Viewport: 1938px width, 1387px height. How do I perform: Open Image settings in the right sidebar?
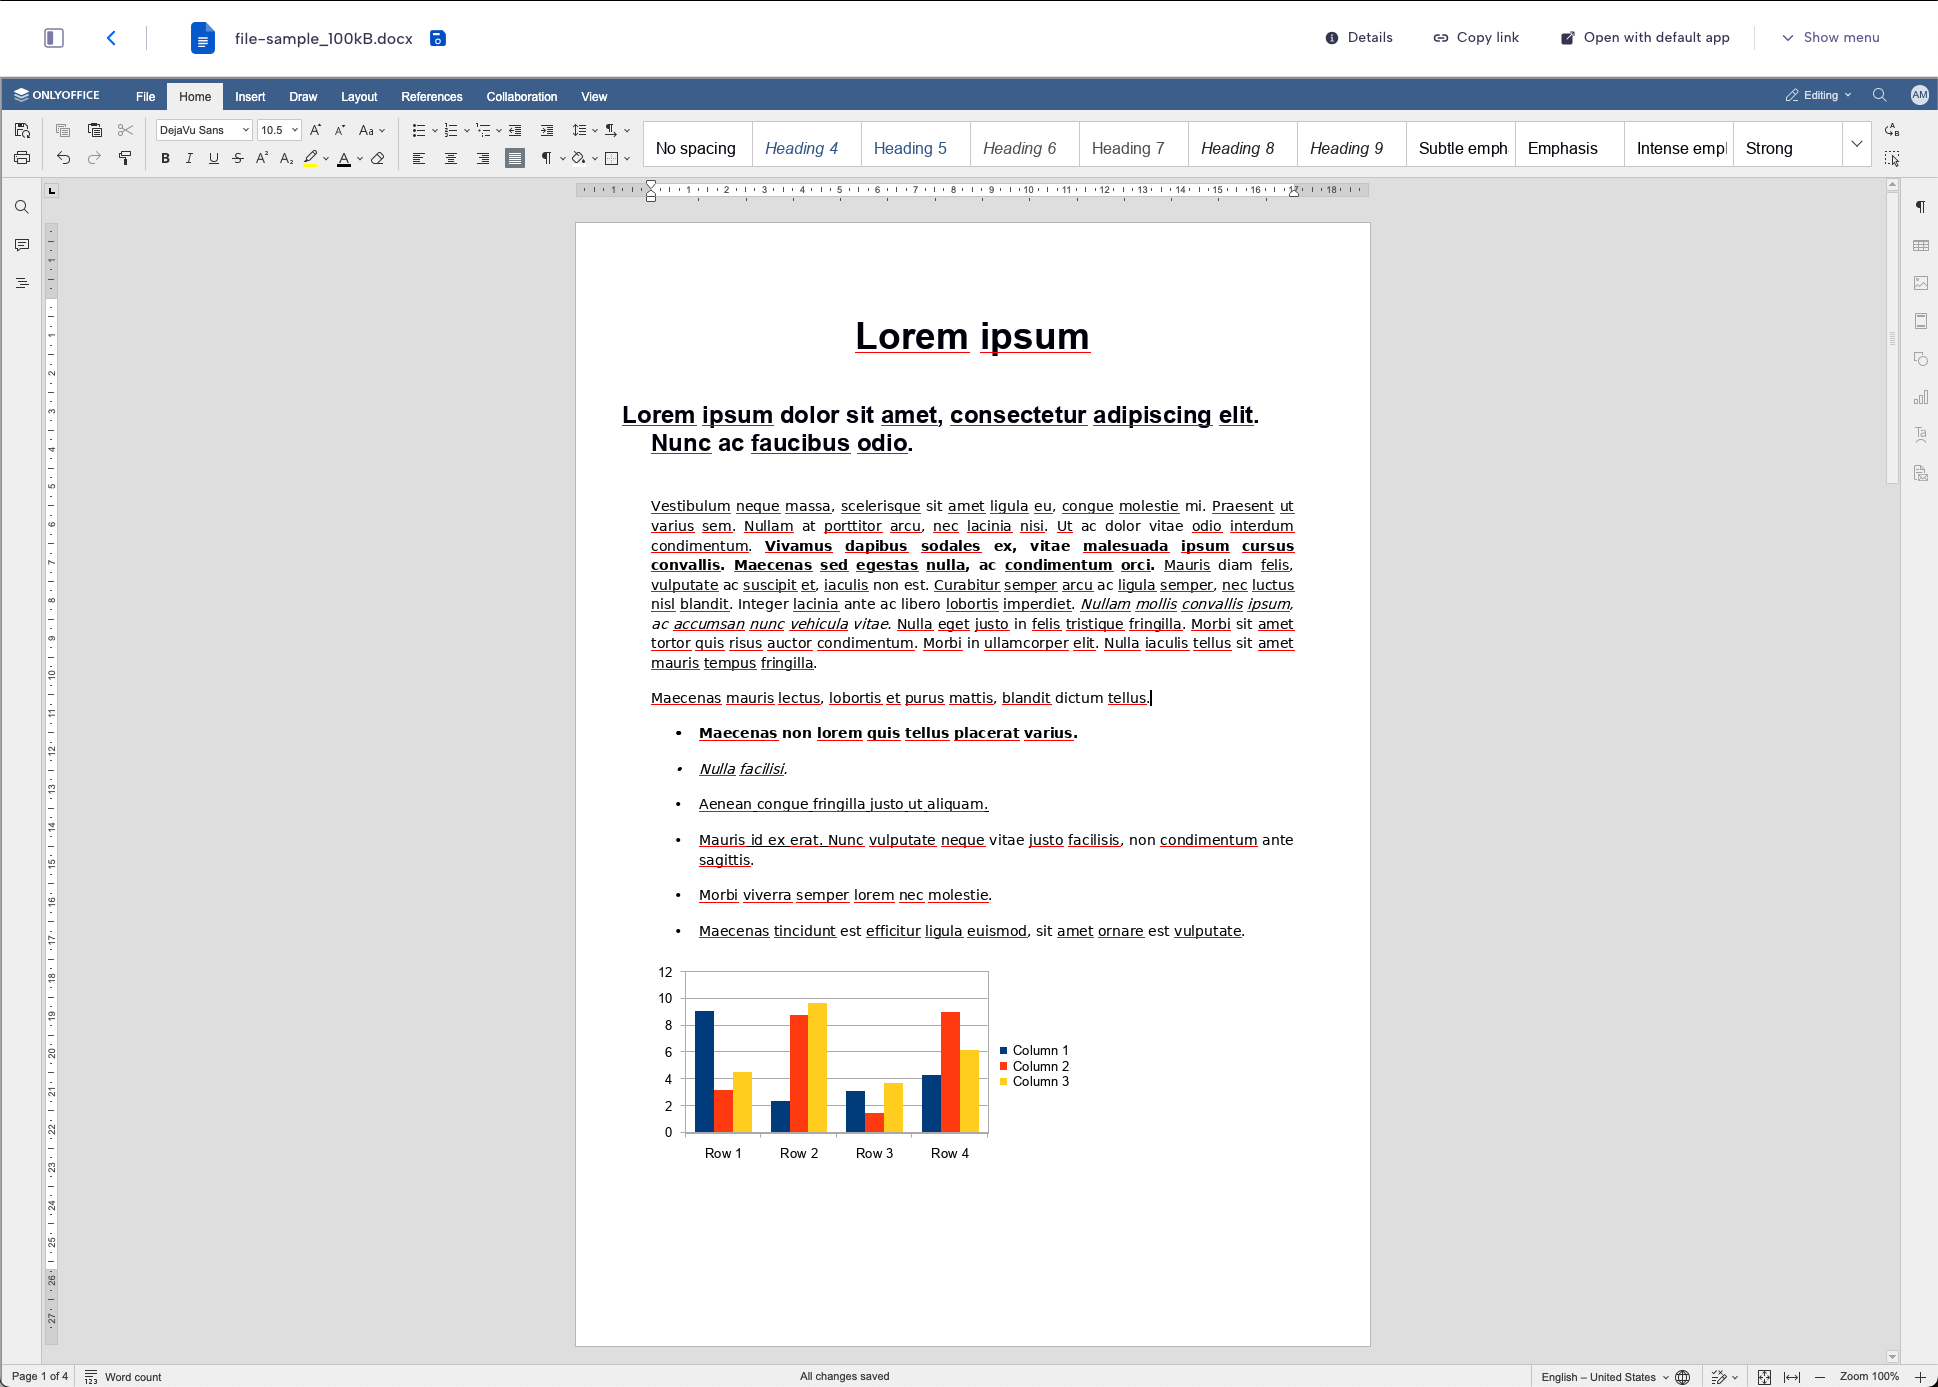(1921, 283)
